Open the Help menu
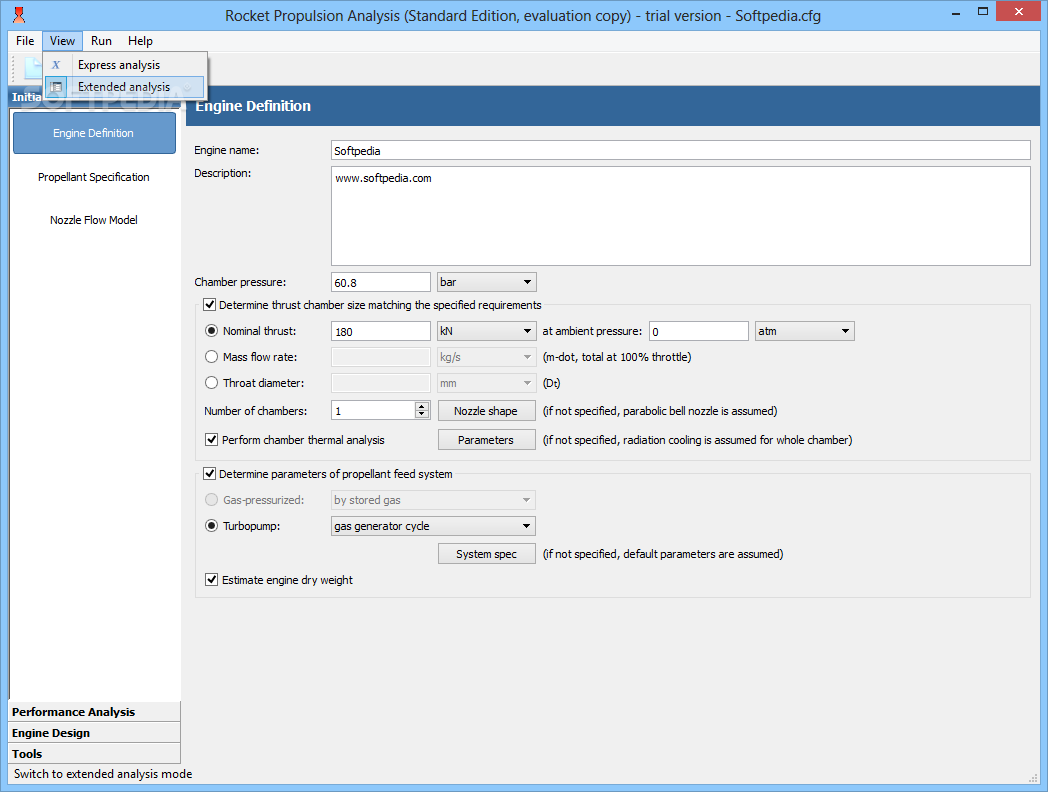 pyautogui.click(x=140, y=41)
